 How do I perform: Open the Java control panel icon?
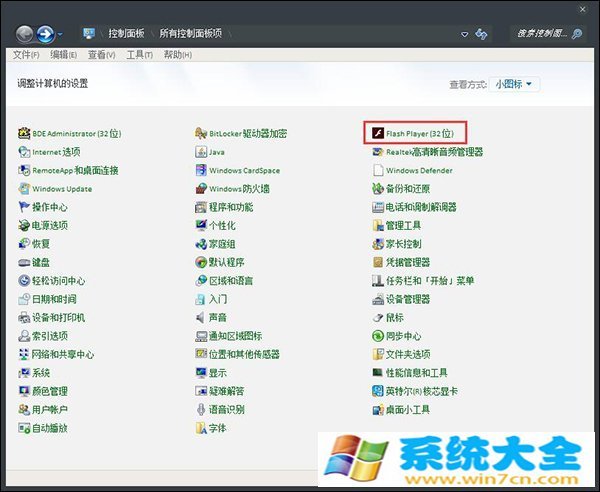pos(201,152)
